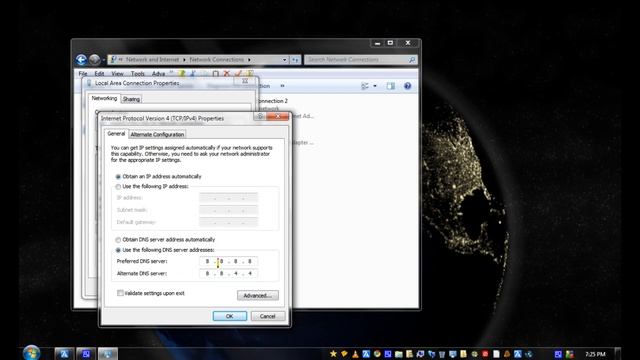Click the Show desktop strip at taskbar end
Viewport: 640px width, 360px height.
(x=618, y=353)
